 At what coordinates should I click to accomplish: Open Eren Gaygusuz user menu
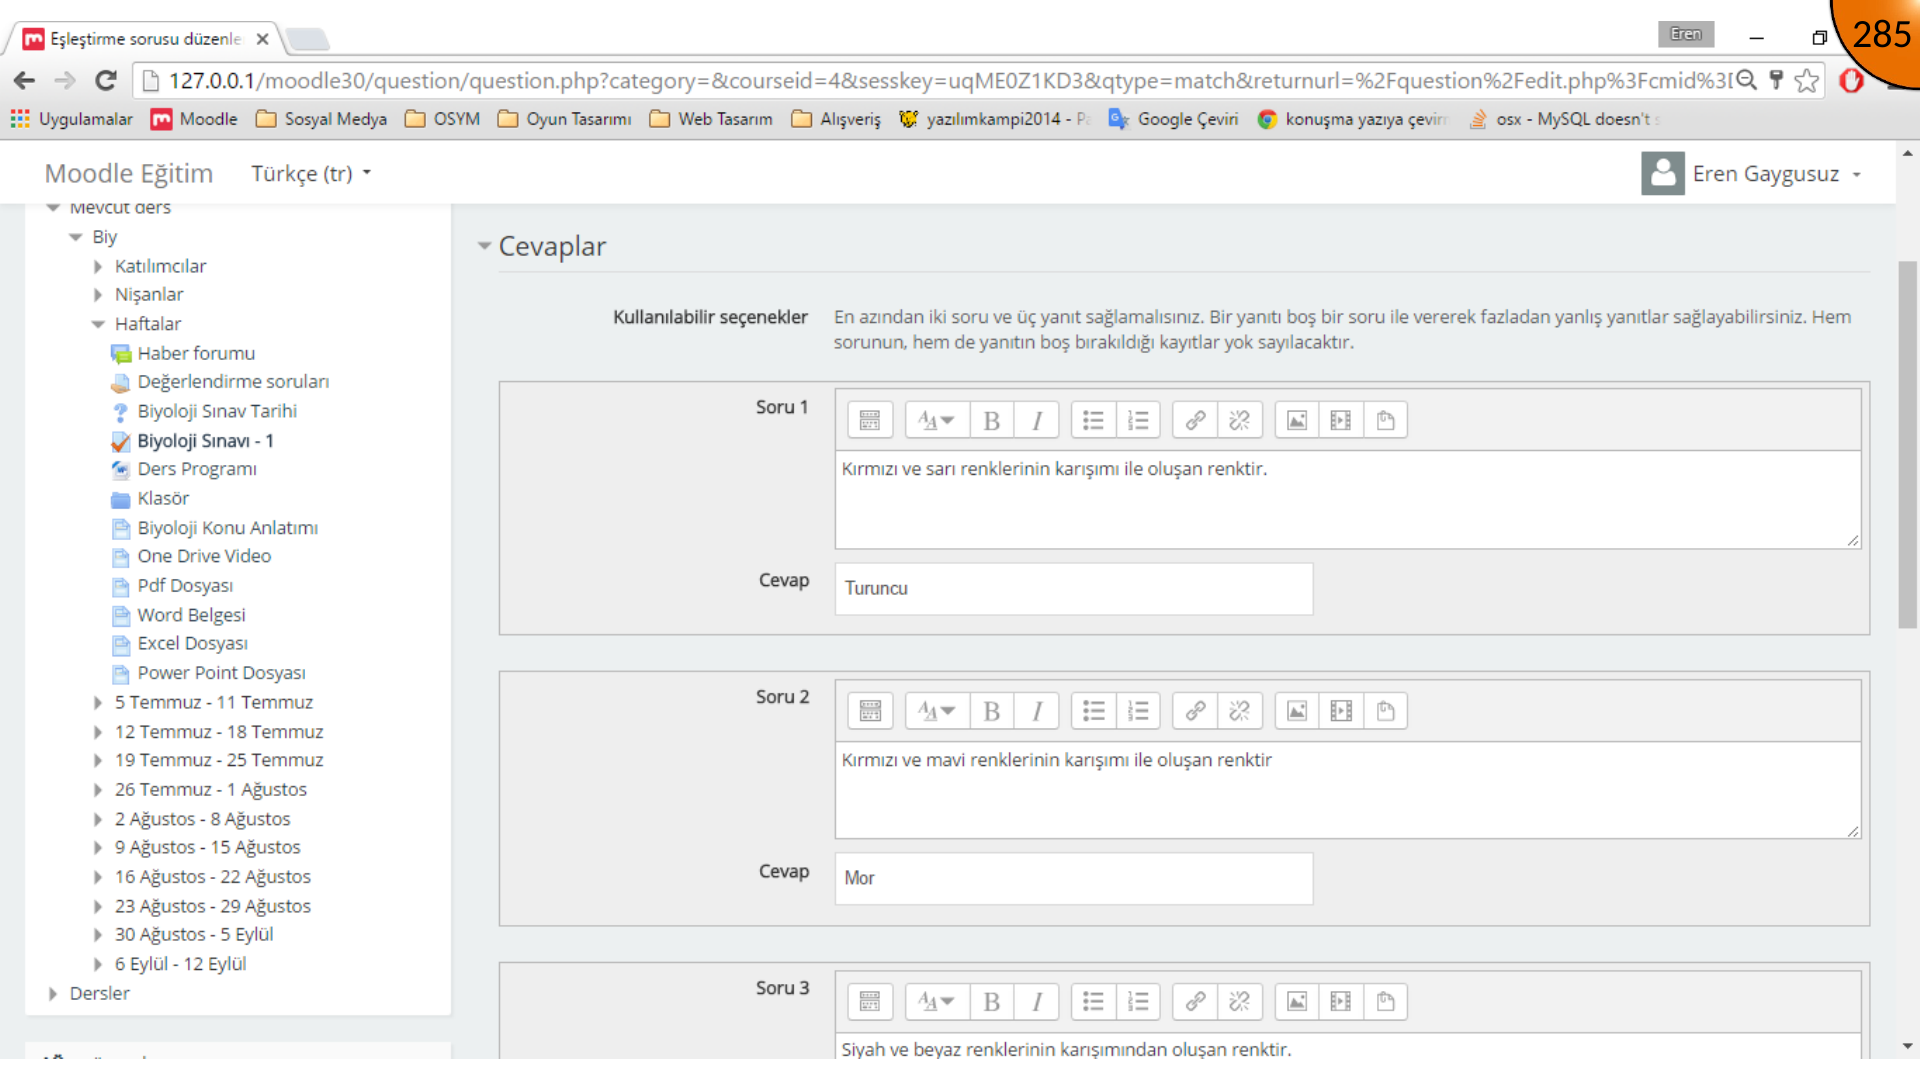coord(1751,174)
